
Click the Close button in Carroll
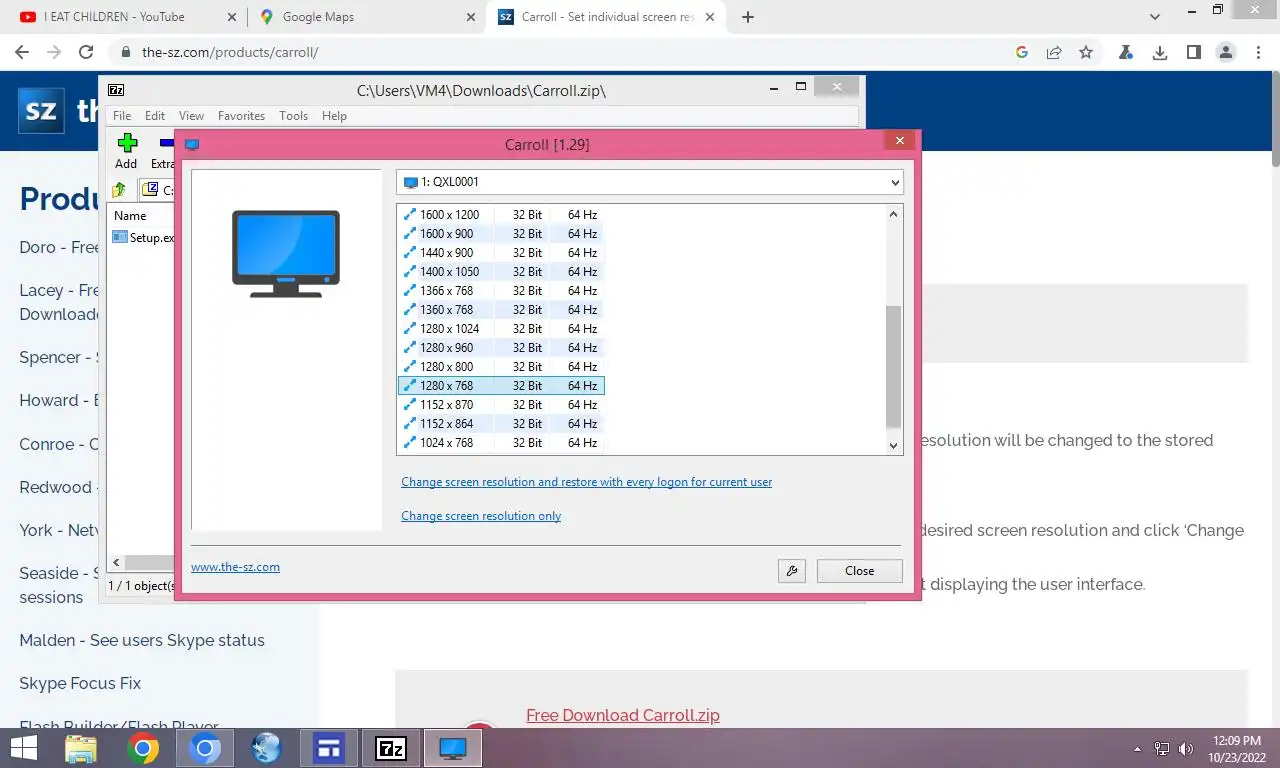[859, 571]
